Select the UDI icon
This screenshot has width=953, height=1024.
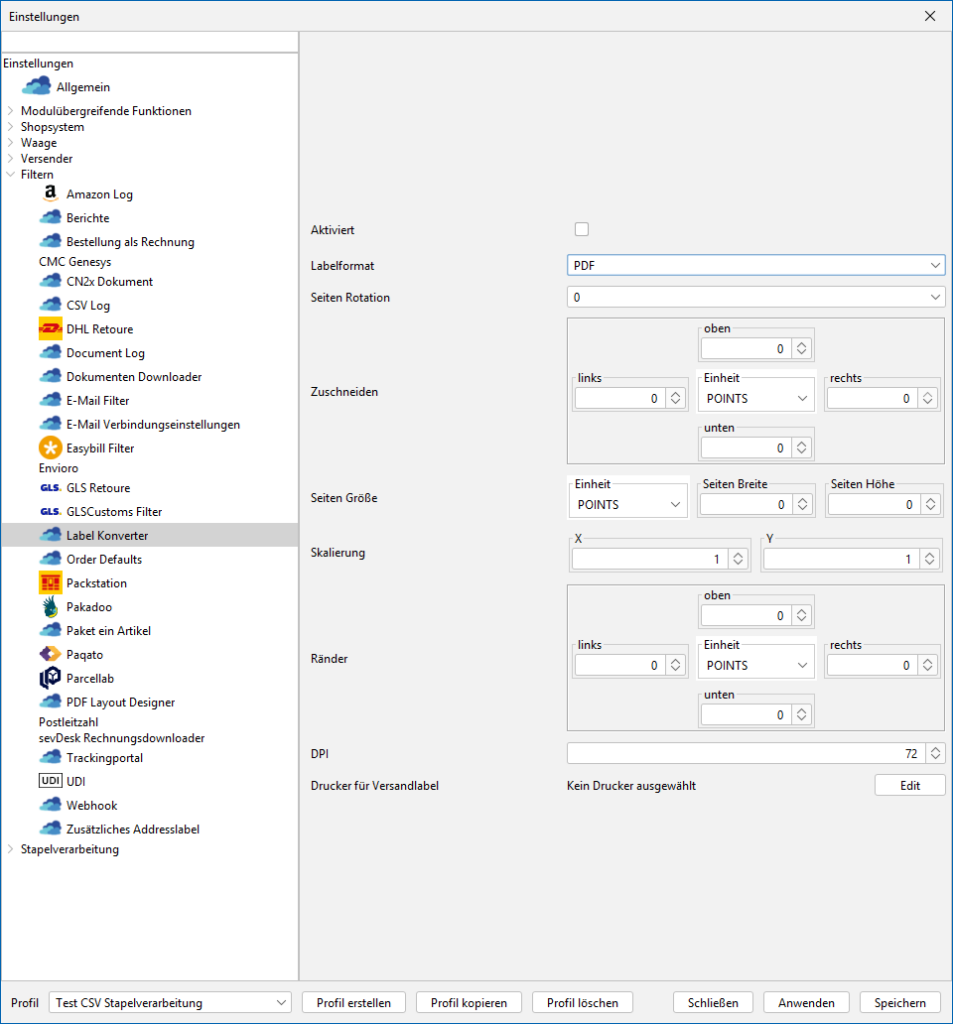(x=50, y=781)
